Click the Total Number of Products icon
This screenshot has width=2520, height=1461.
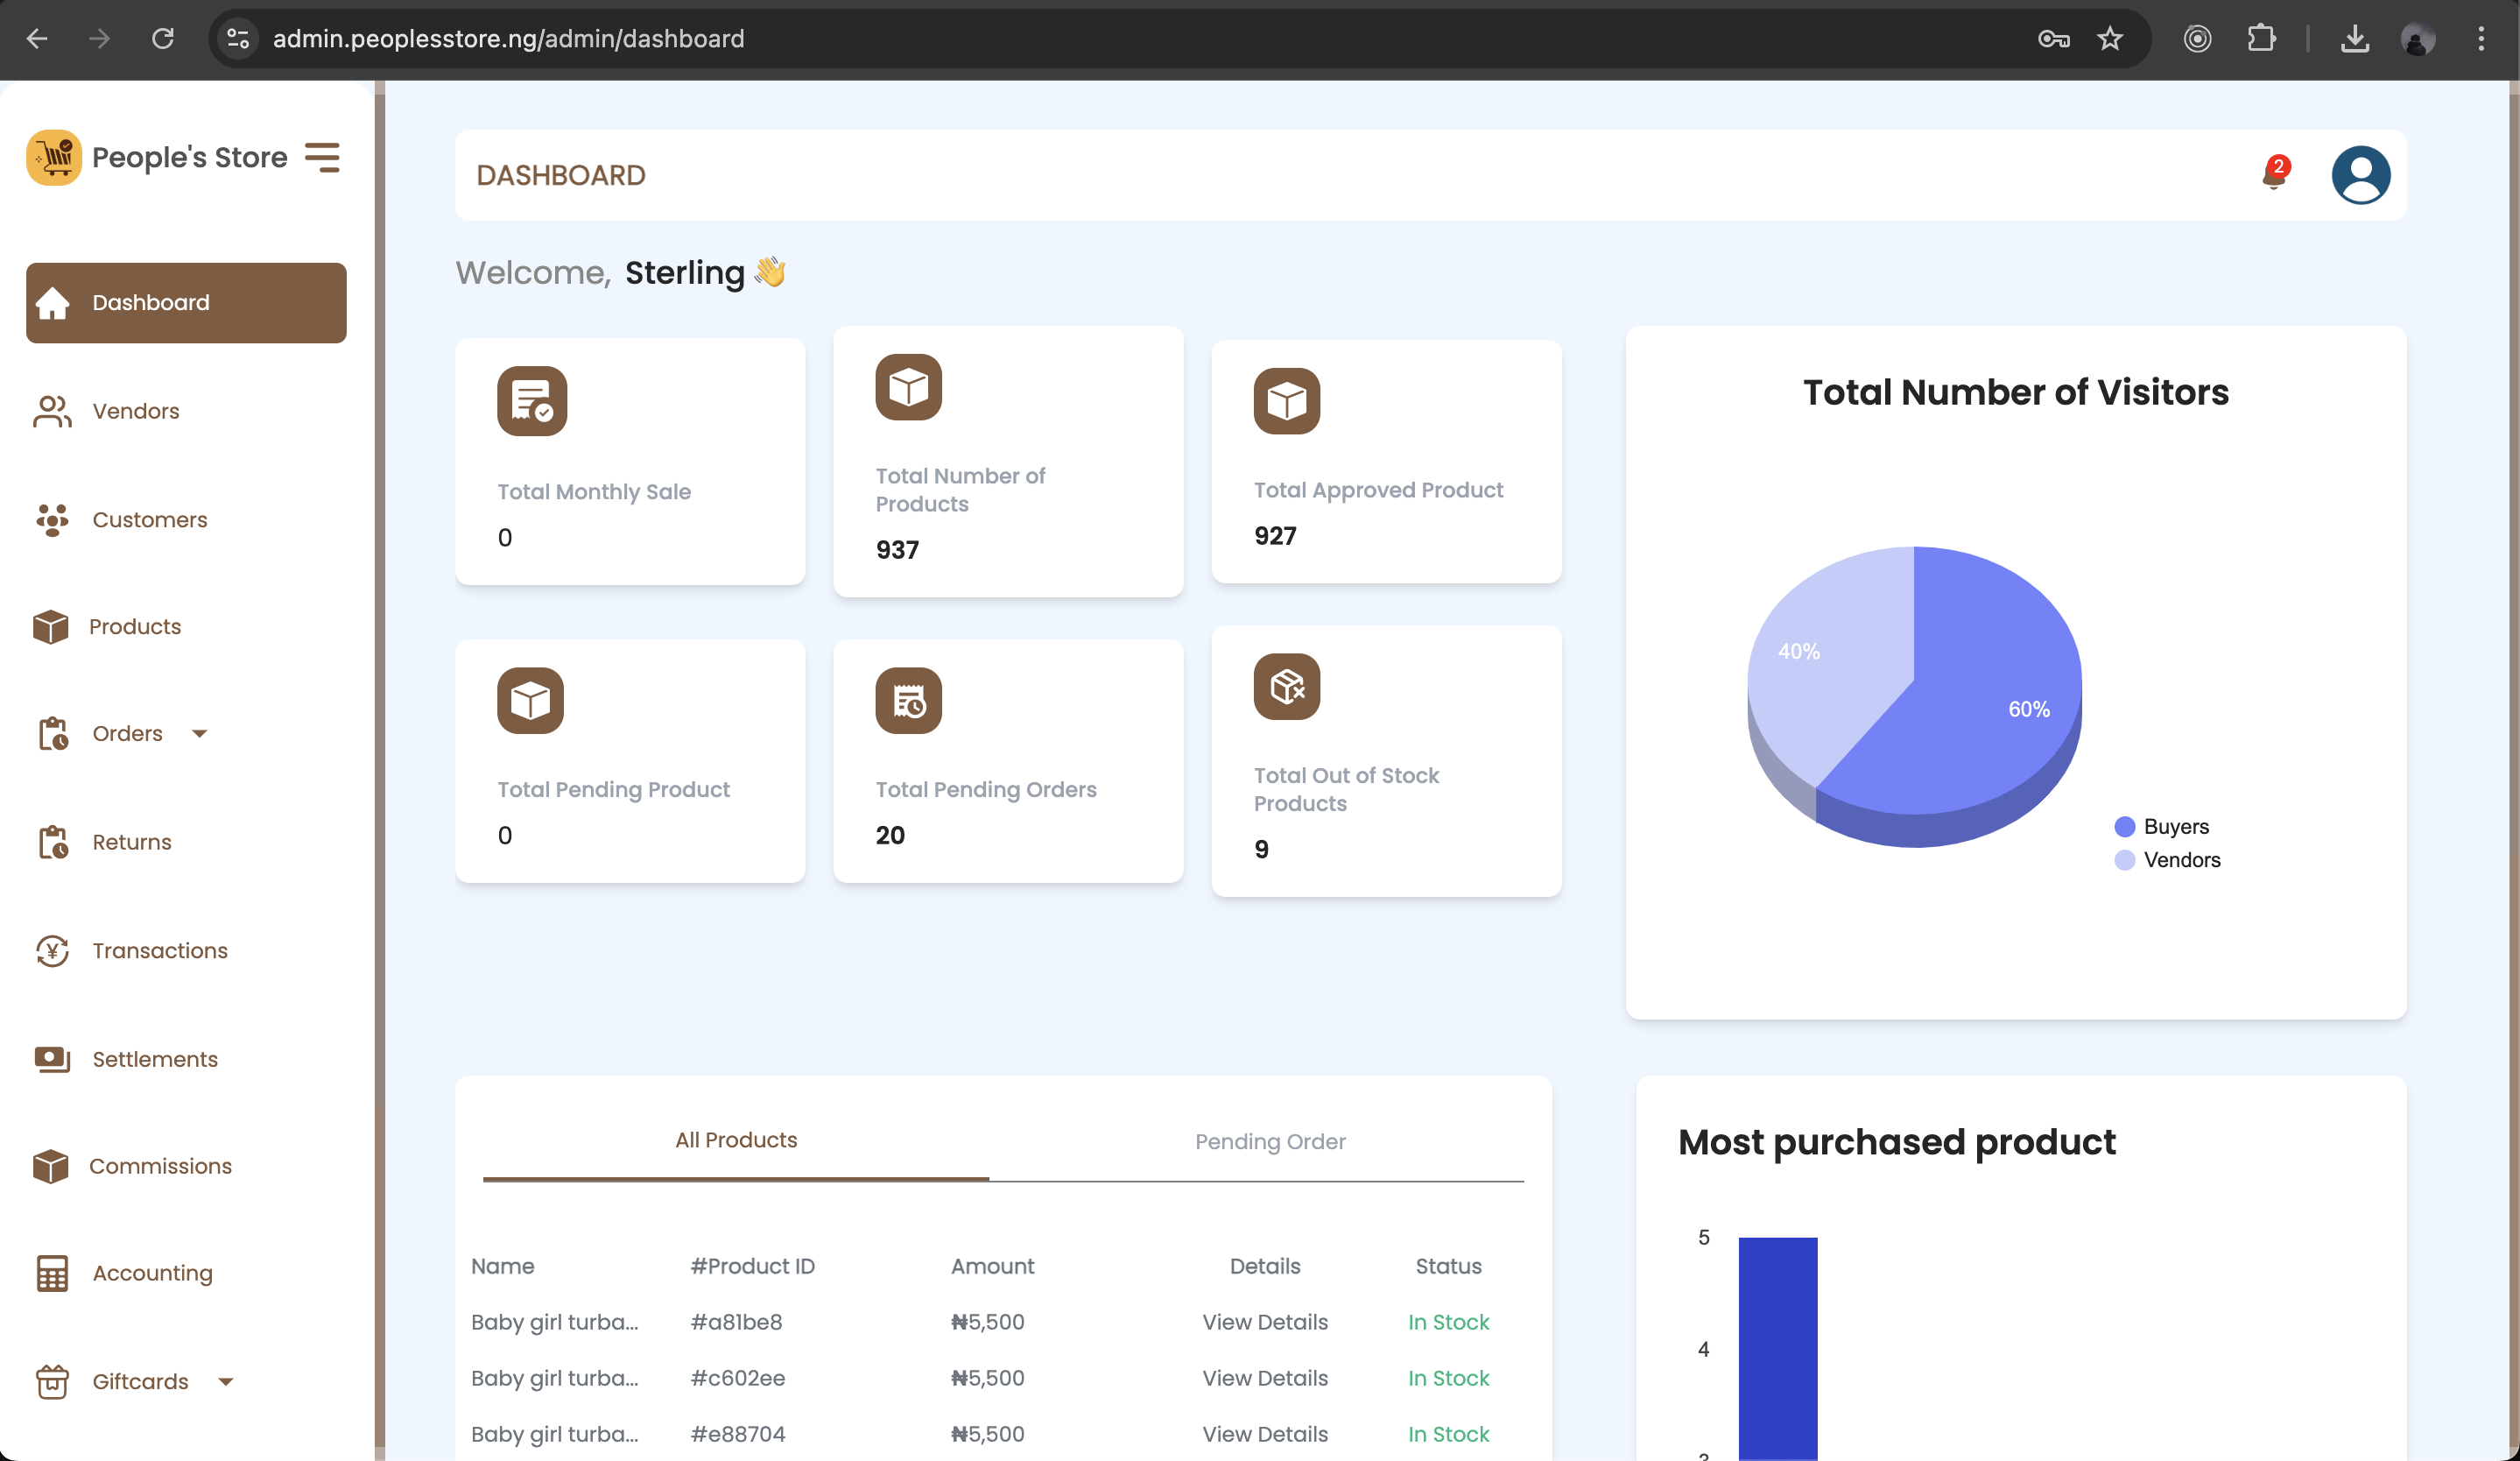click(x=908, y=387)
